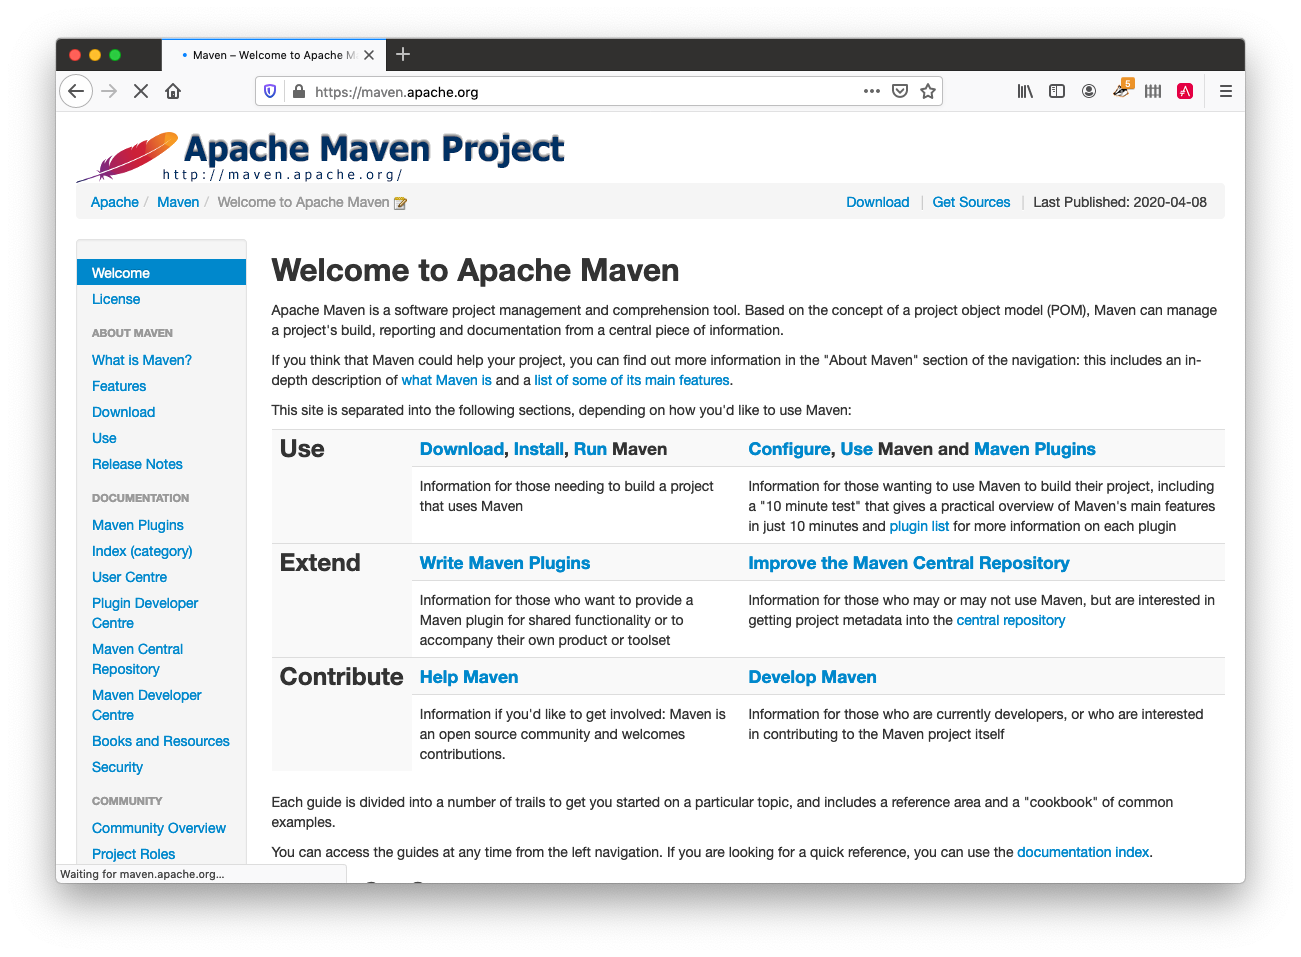
Task: Go to User Centre
Action: tap(130, 577)
